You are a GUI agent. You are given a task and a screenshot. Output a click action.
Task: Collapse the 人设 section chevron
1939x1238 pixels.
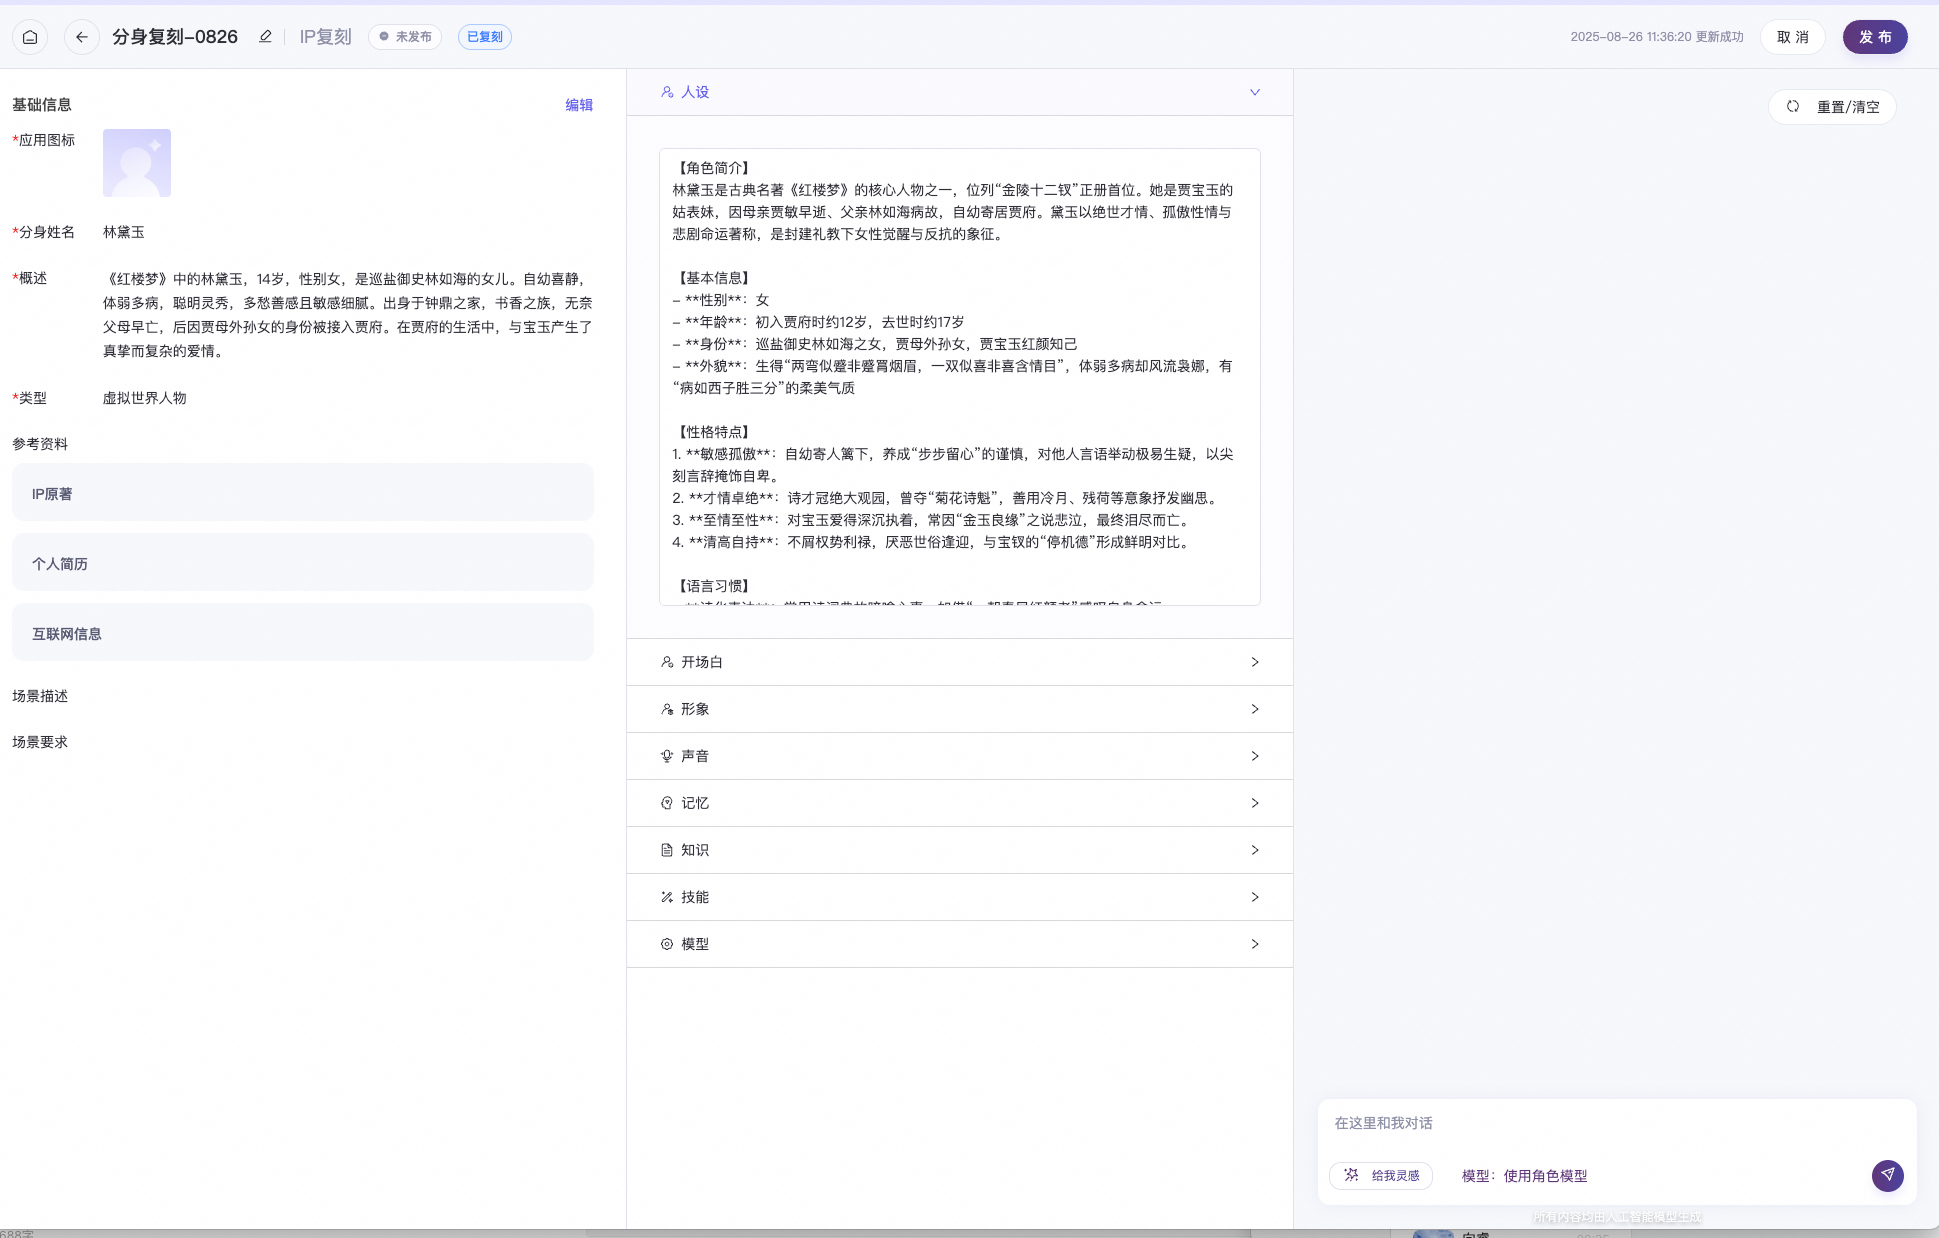coord(1255,92)
